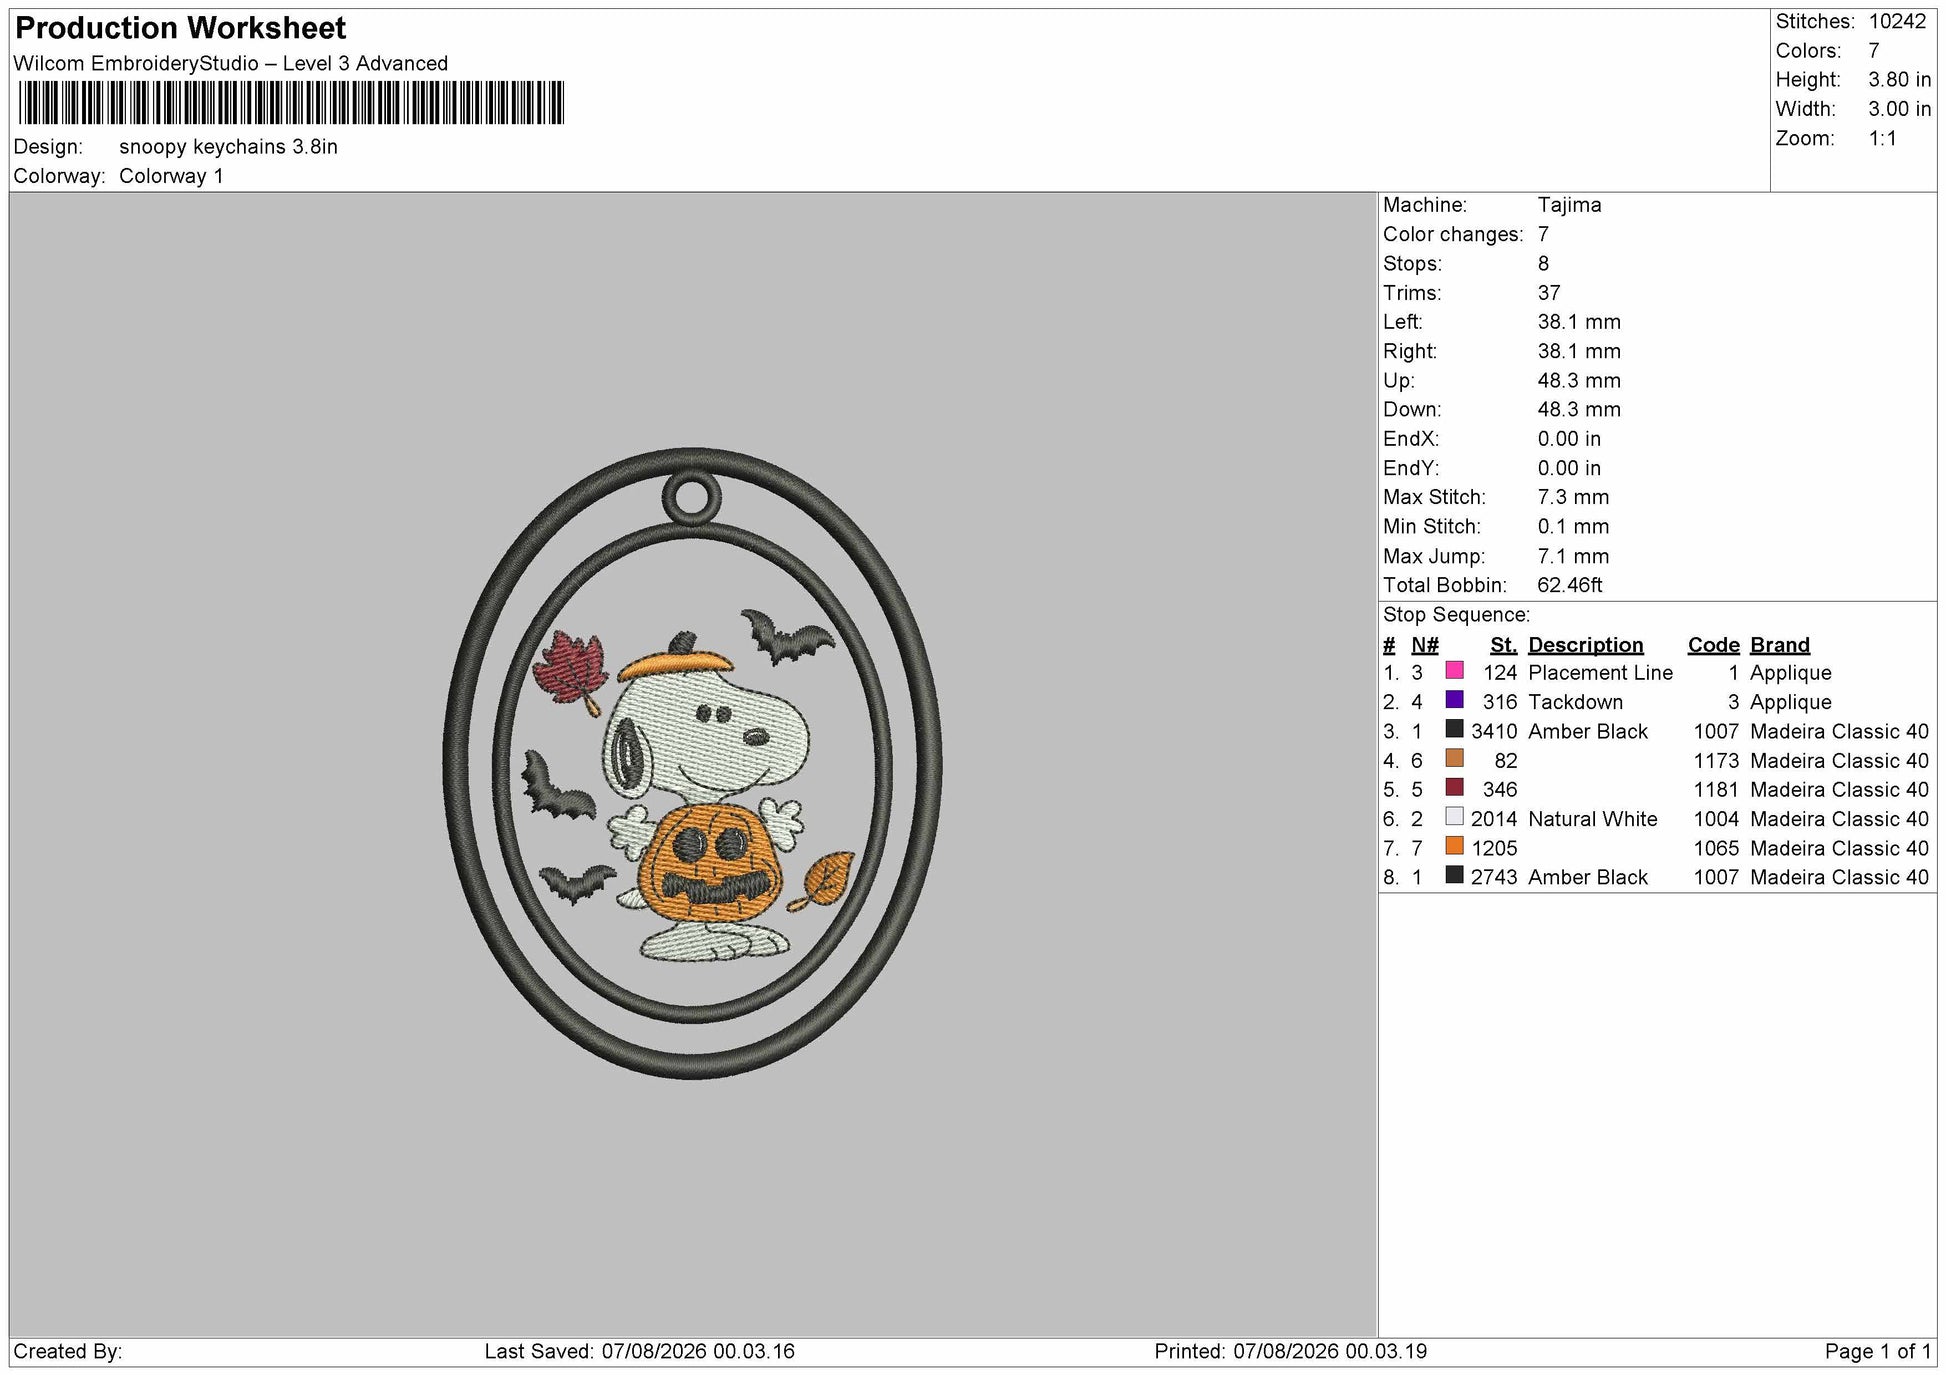Select stitch count "2014" in stop row 6
1946x1375 pixels.
(1494, 820)
